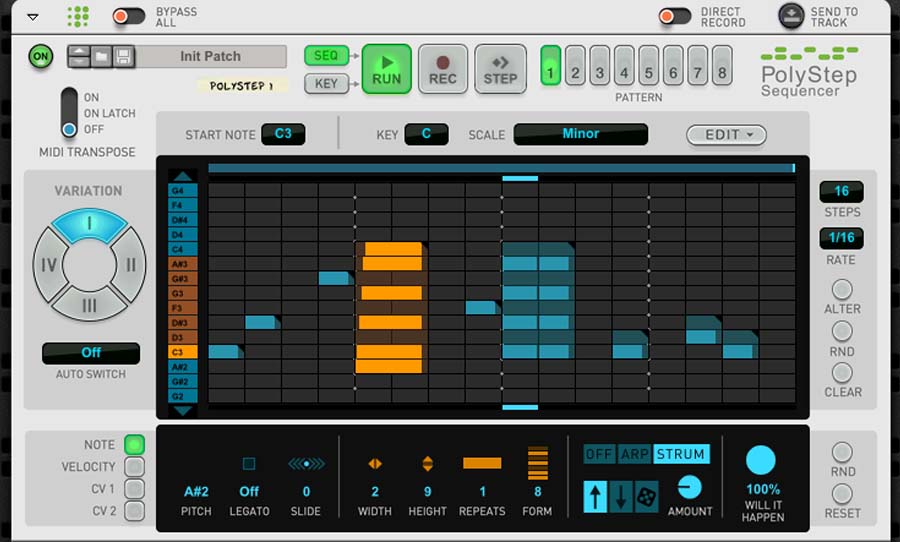Select pattern 5

click(x=649, y=66)
